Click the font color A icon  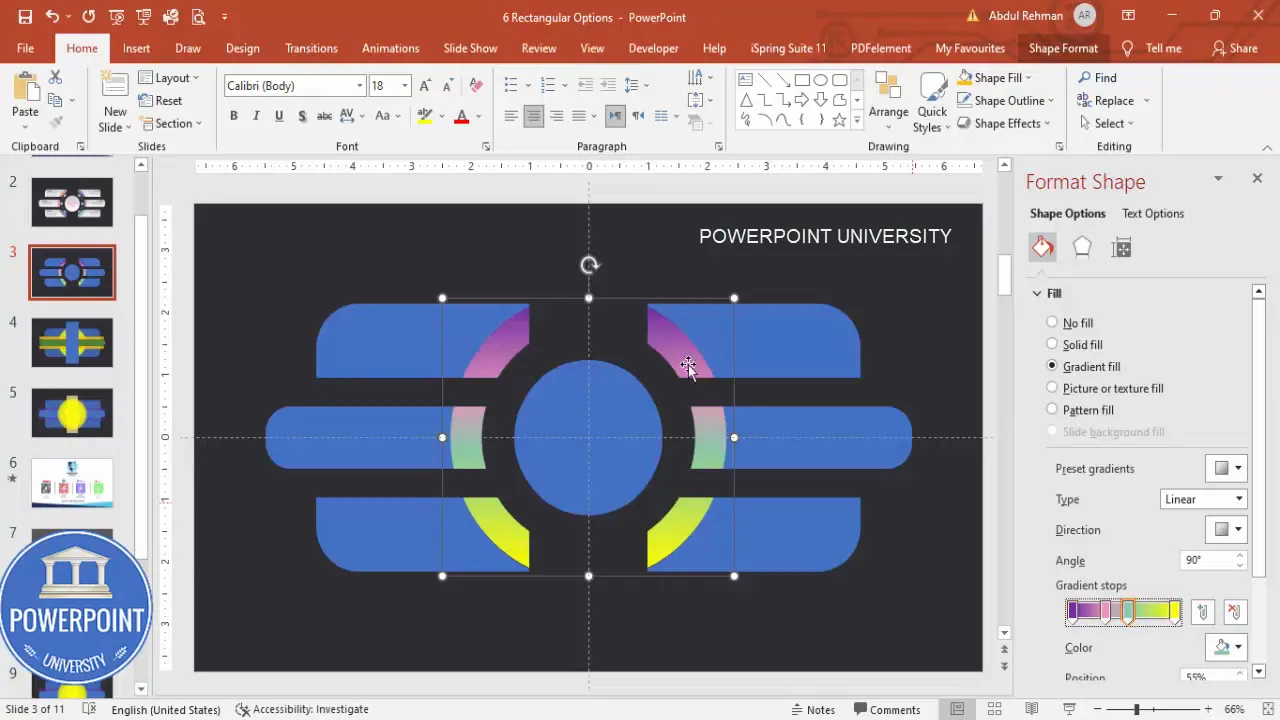point(461,116)
